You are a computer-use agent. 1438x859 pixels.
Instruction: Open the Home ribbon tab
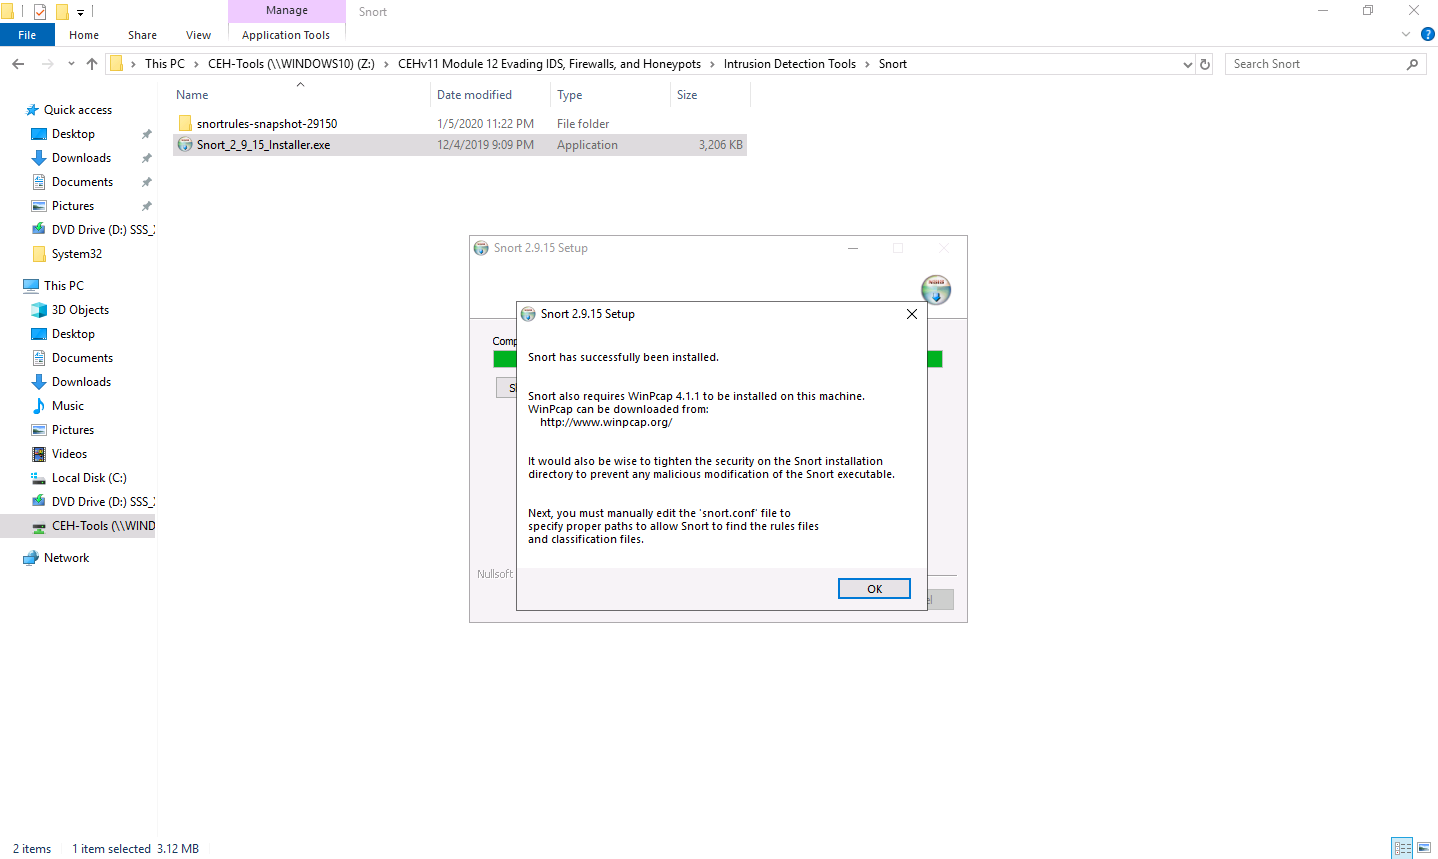click(84, 35)
